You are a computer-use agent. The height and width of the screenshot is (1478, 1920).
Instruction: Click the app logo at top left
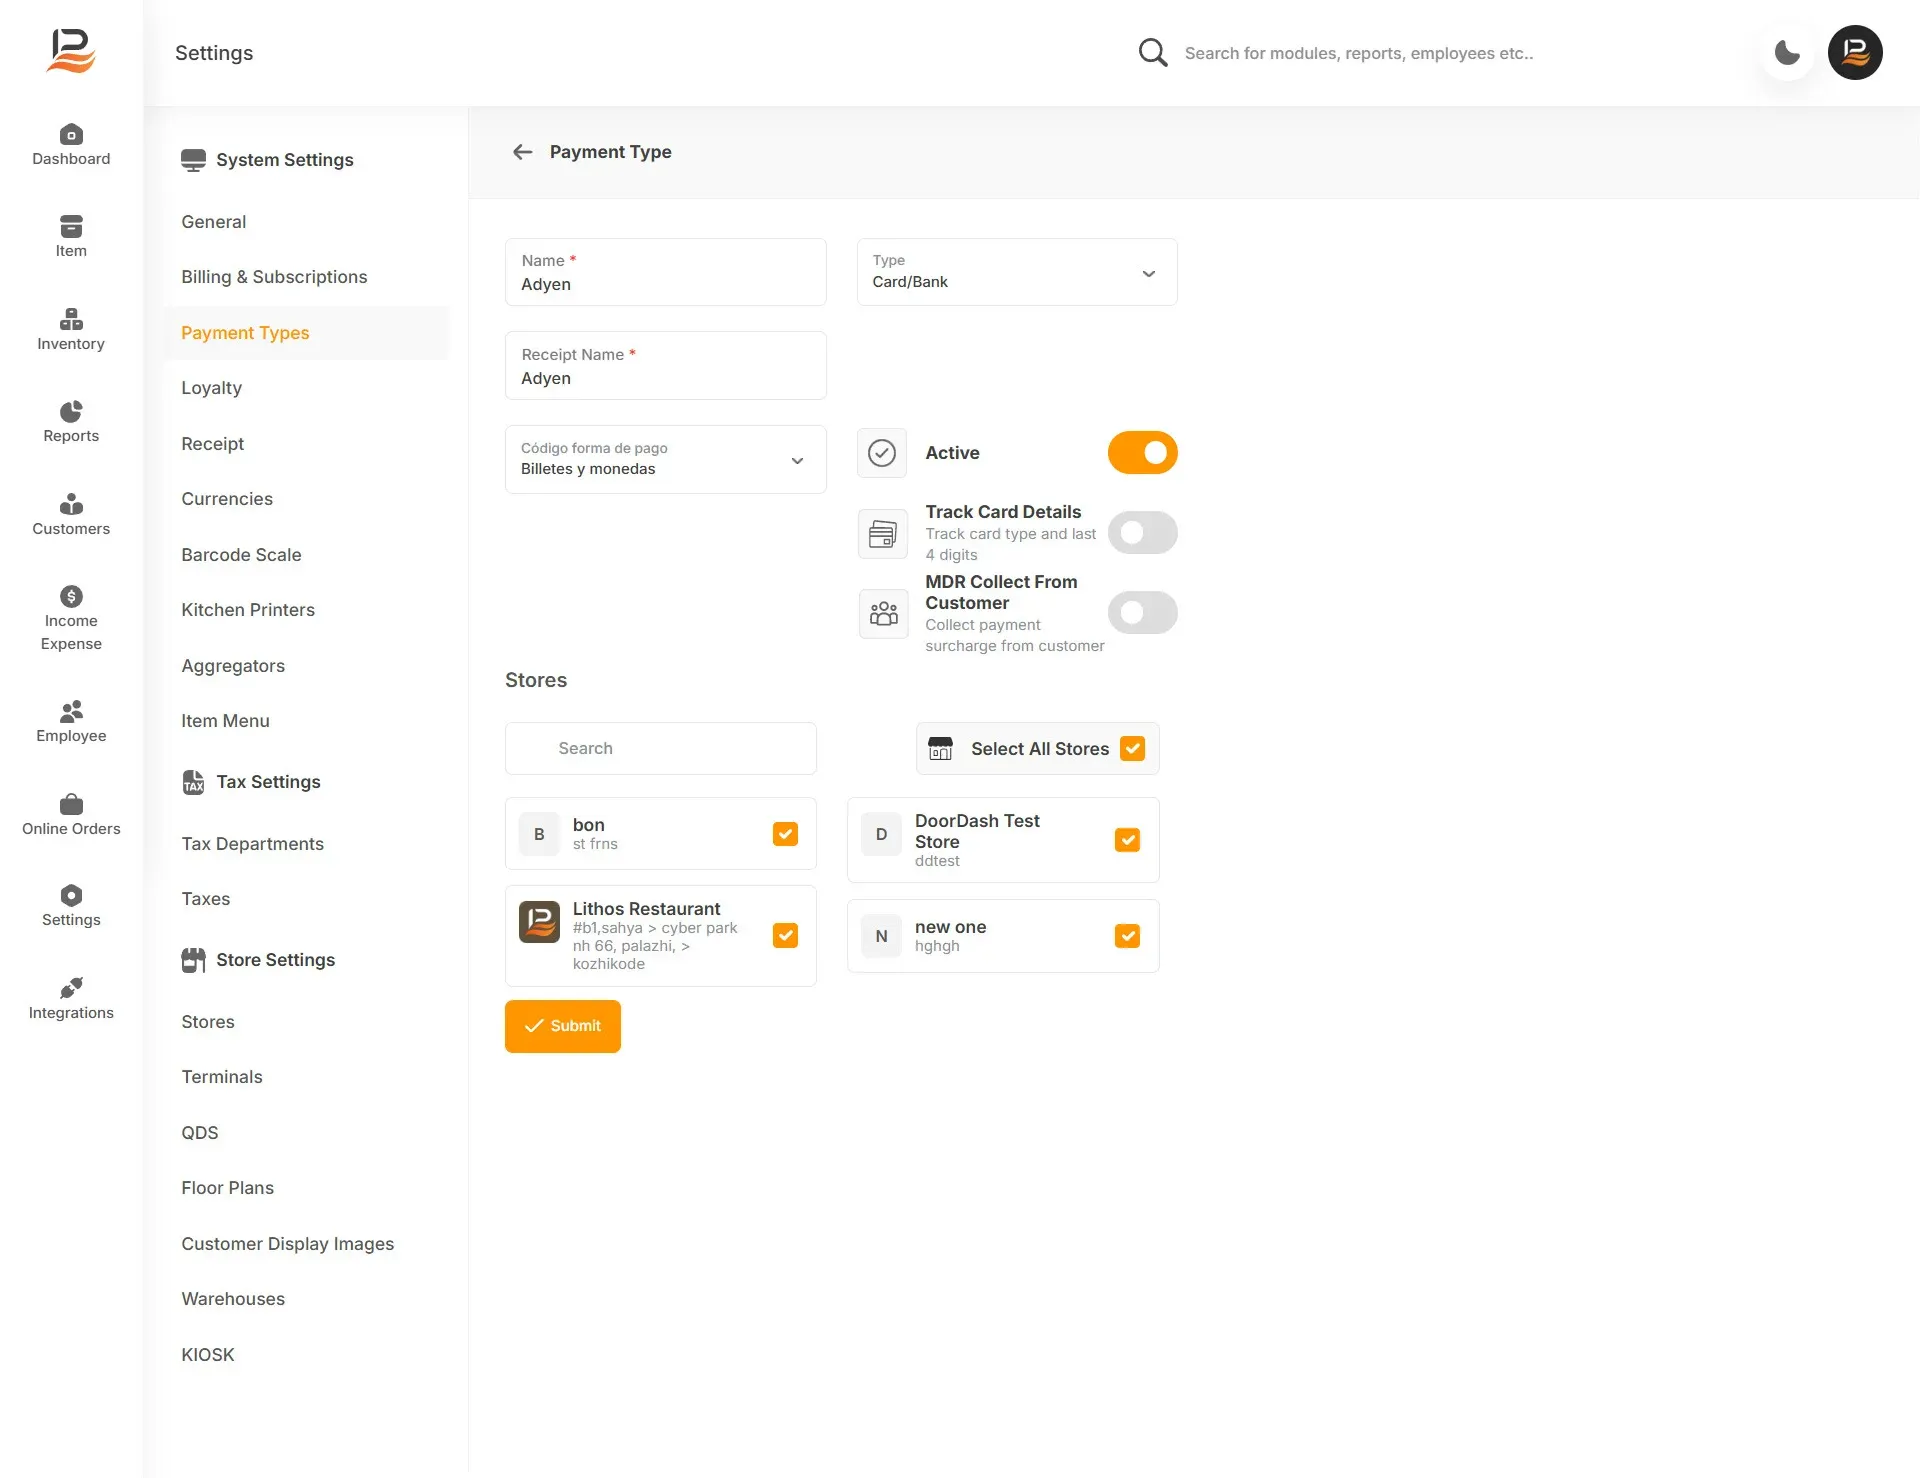pos(71,51)
